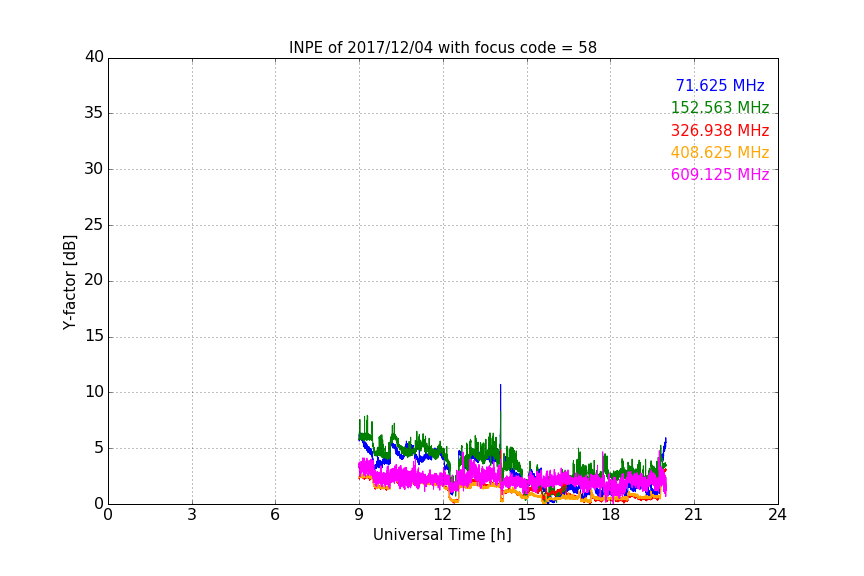Select the green 152.563 MHz legend label

click(720, 107)
